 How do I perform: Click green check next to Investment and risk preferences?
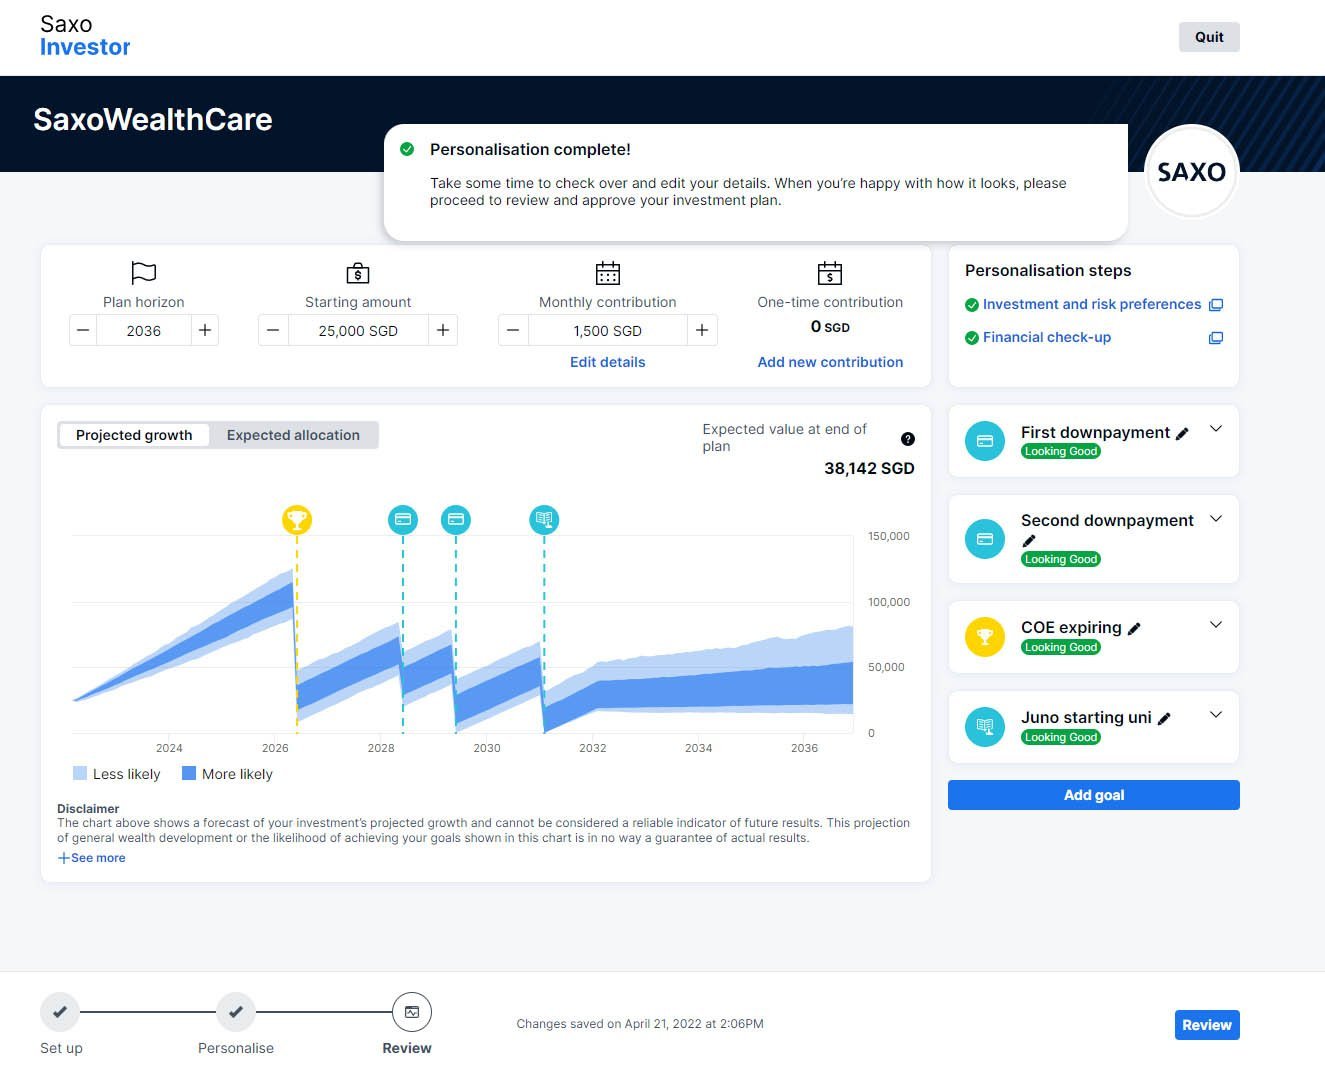point(971,305)
